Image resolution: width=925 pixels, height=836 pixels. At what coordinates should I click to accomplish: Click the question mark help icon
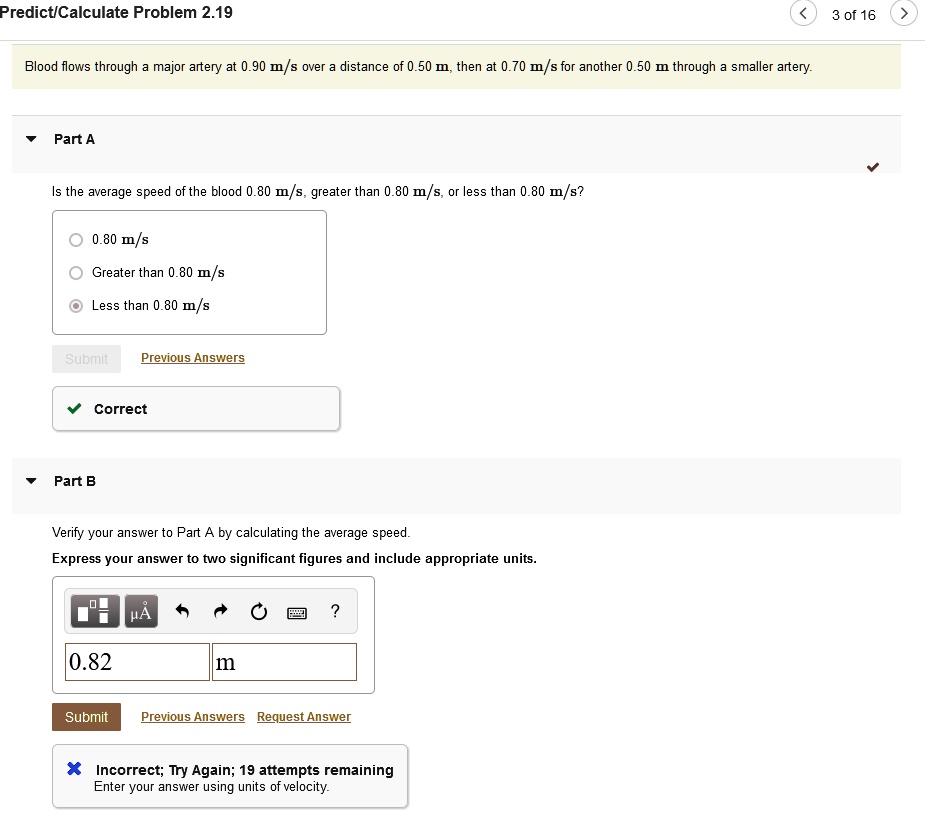(334, 611)
